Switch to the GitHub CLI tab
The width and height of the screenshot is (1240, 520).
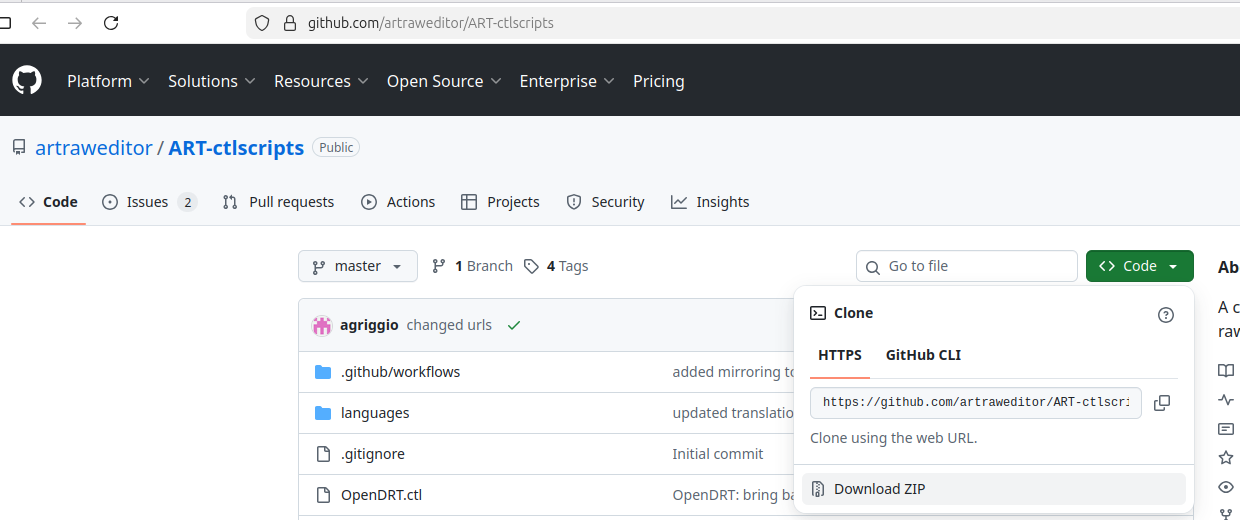point(923,355)
